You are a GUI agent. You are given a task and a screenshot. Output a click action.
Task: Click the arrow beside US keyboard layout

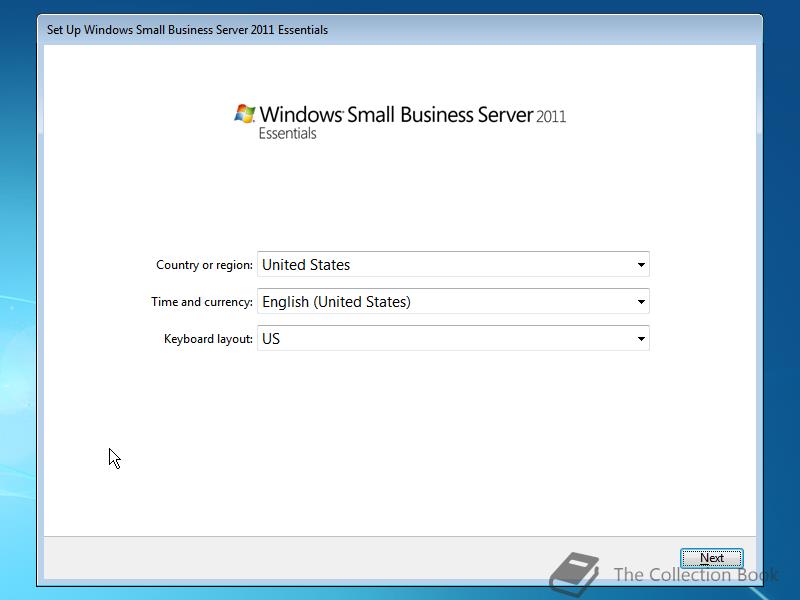(641, 339)
